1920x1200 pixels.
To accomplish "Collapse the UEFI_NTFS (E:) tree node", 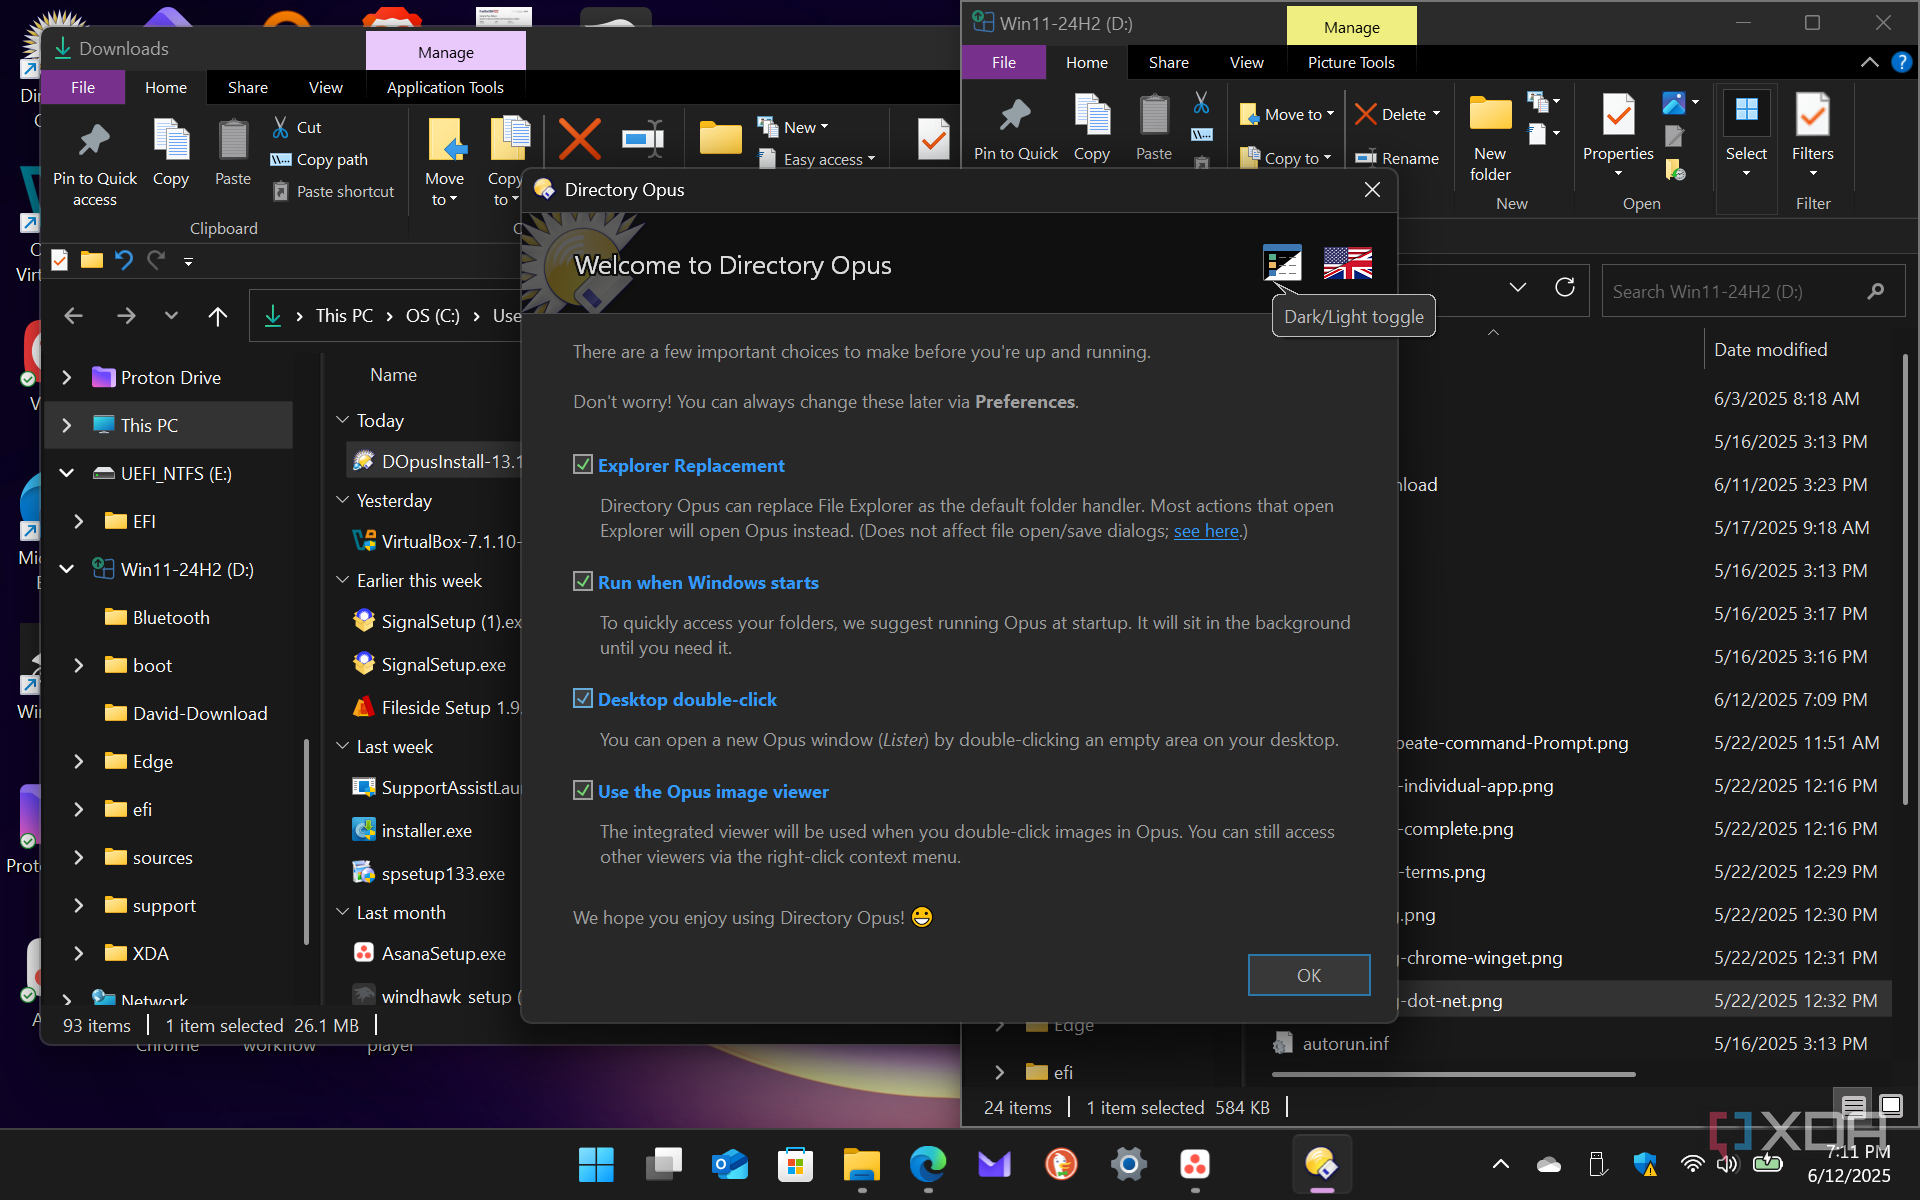I will tap(66, 473).
